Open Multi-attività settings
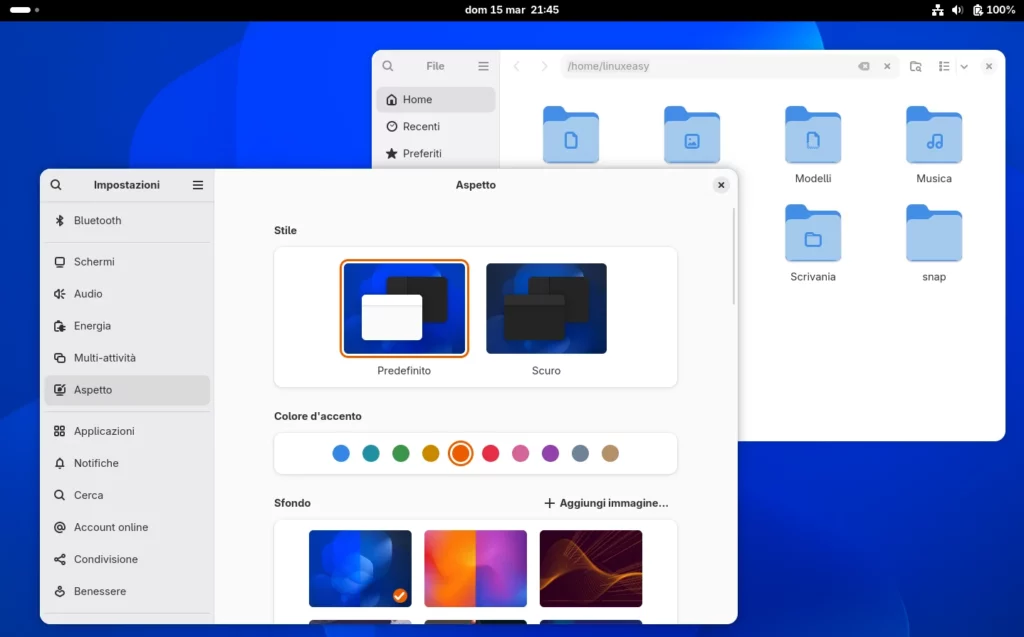The image size is (1024, 637). (x=105, y=357)
